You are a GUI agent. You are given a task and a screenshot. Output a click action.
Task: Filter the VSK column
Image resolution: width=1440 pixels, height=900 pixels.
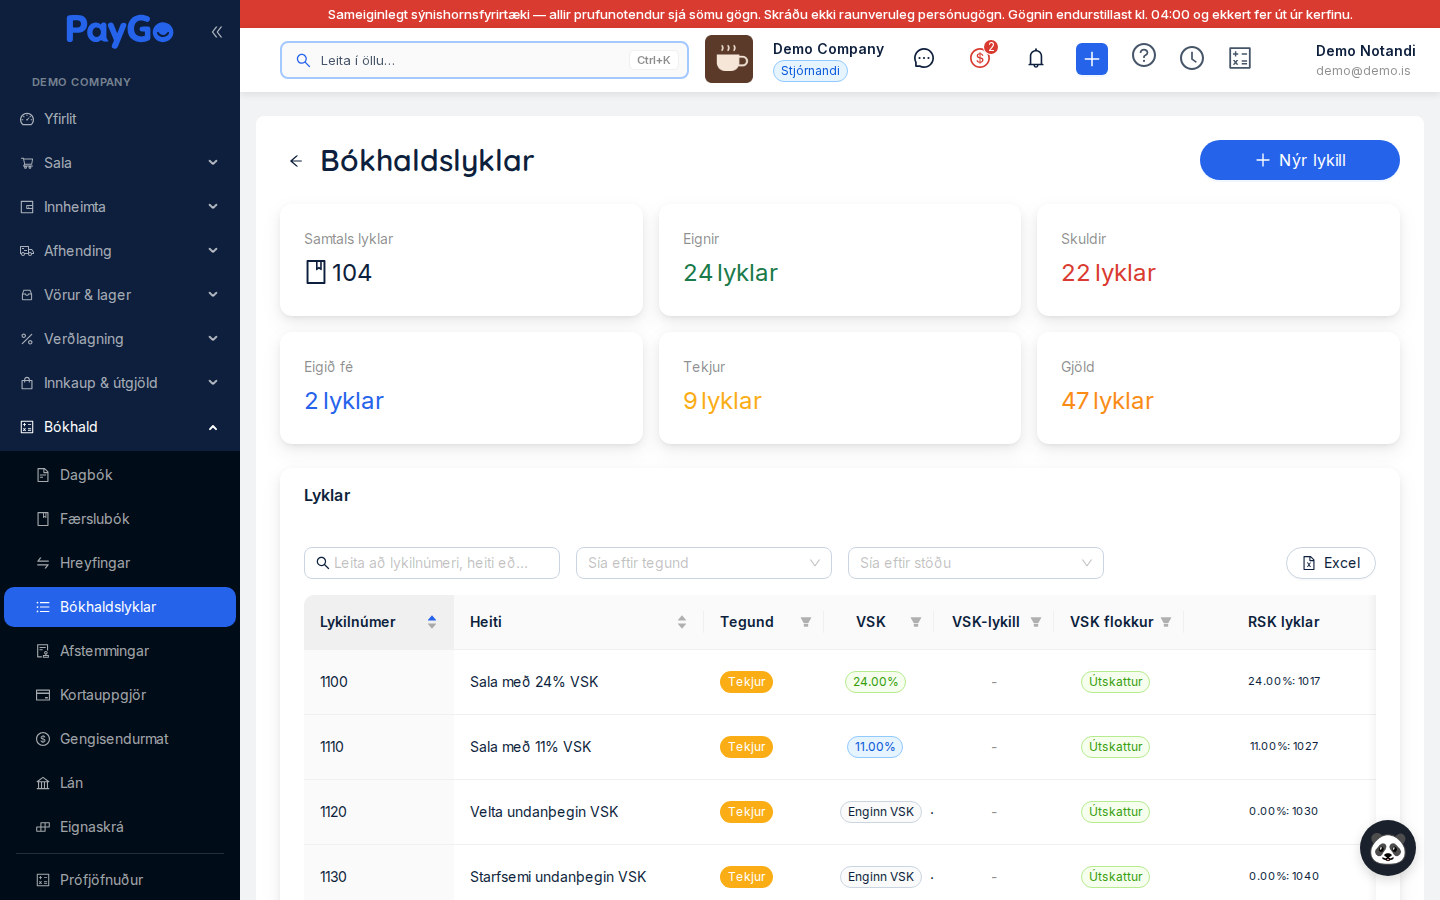[x=916, y=622]
